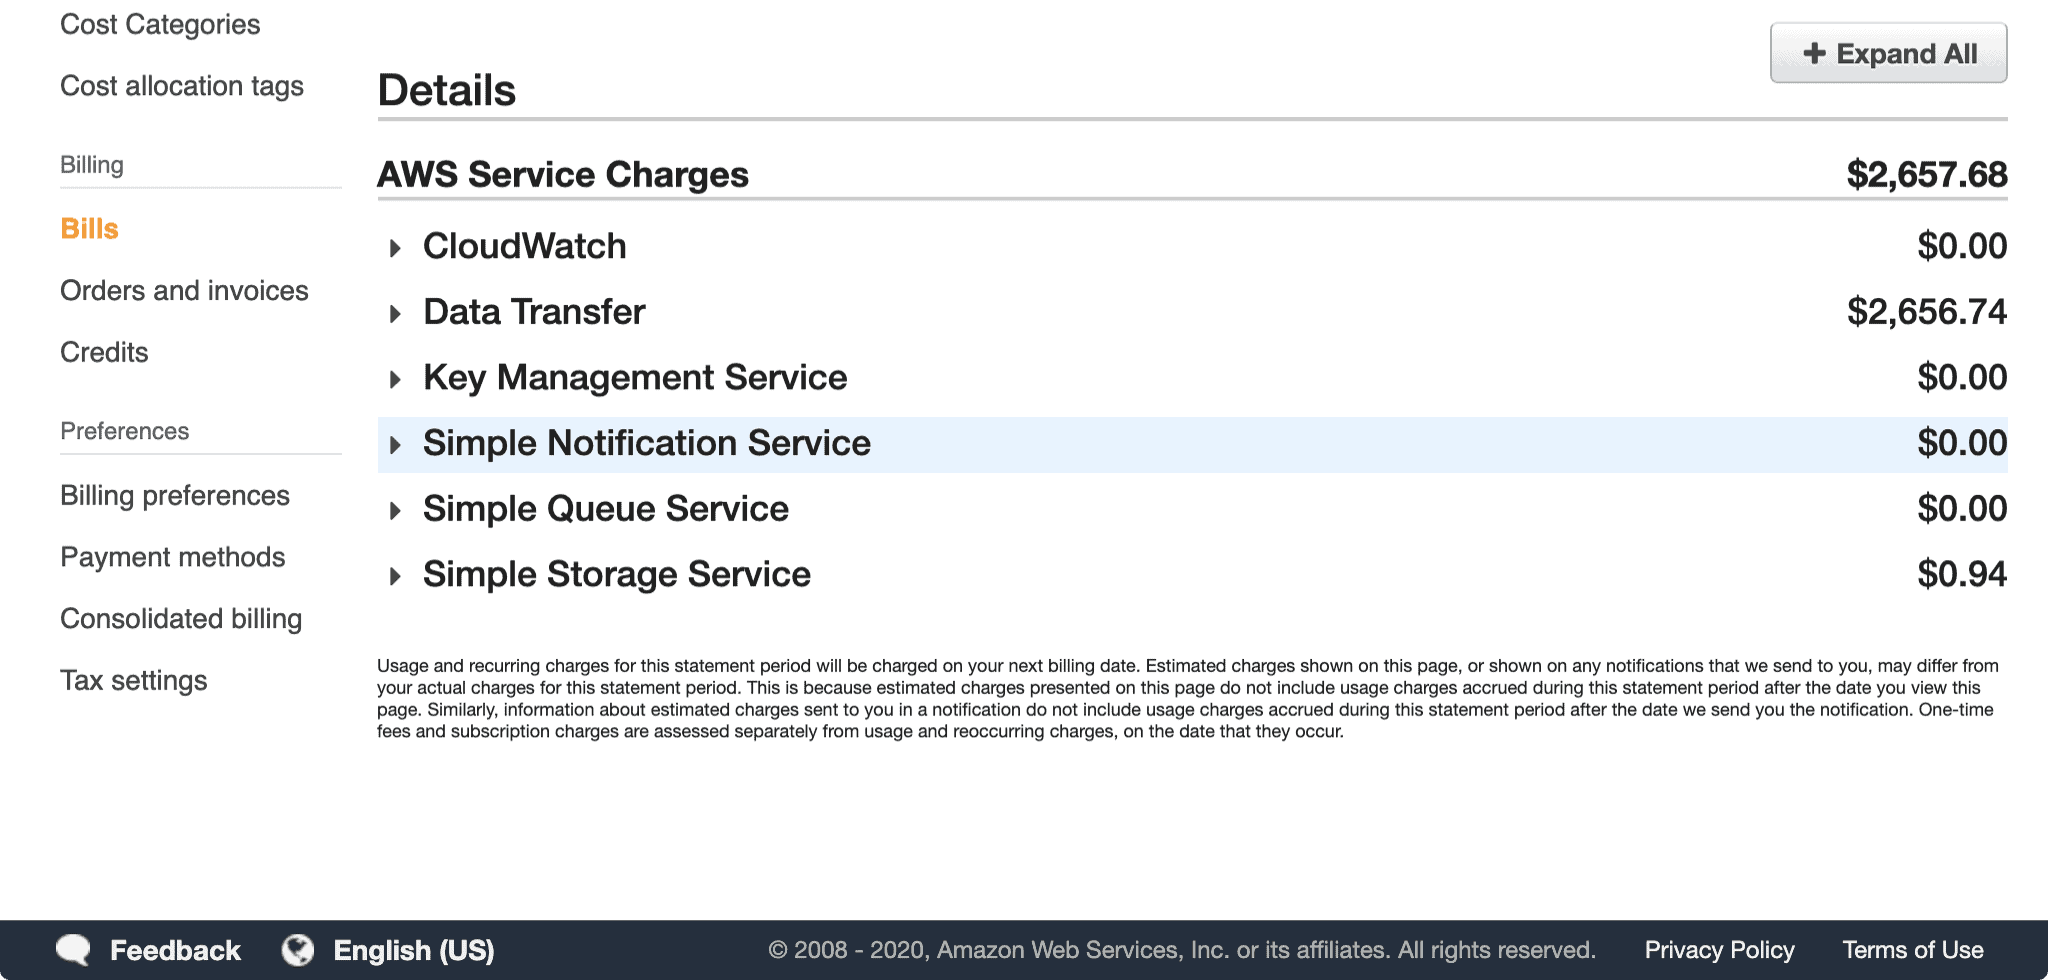Expand the Key Management Service row

point(394,379)
